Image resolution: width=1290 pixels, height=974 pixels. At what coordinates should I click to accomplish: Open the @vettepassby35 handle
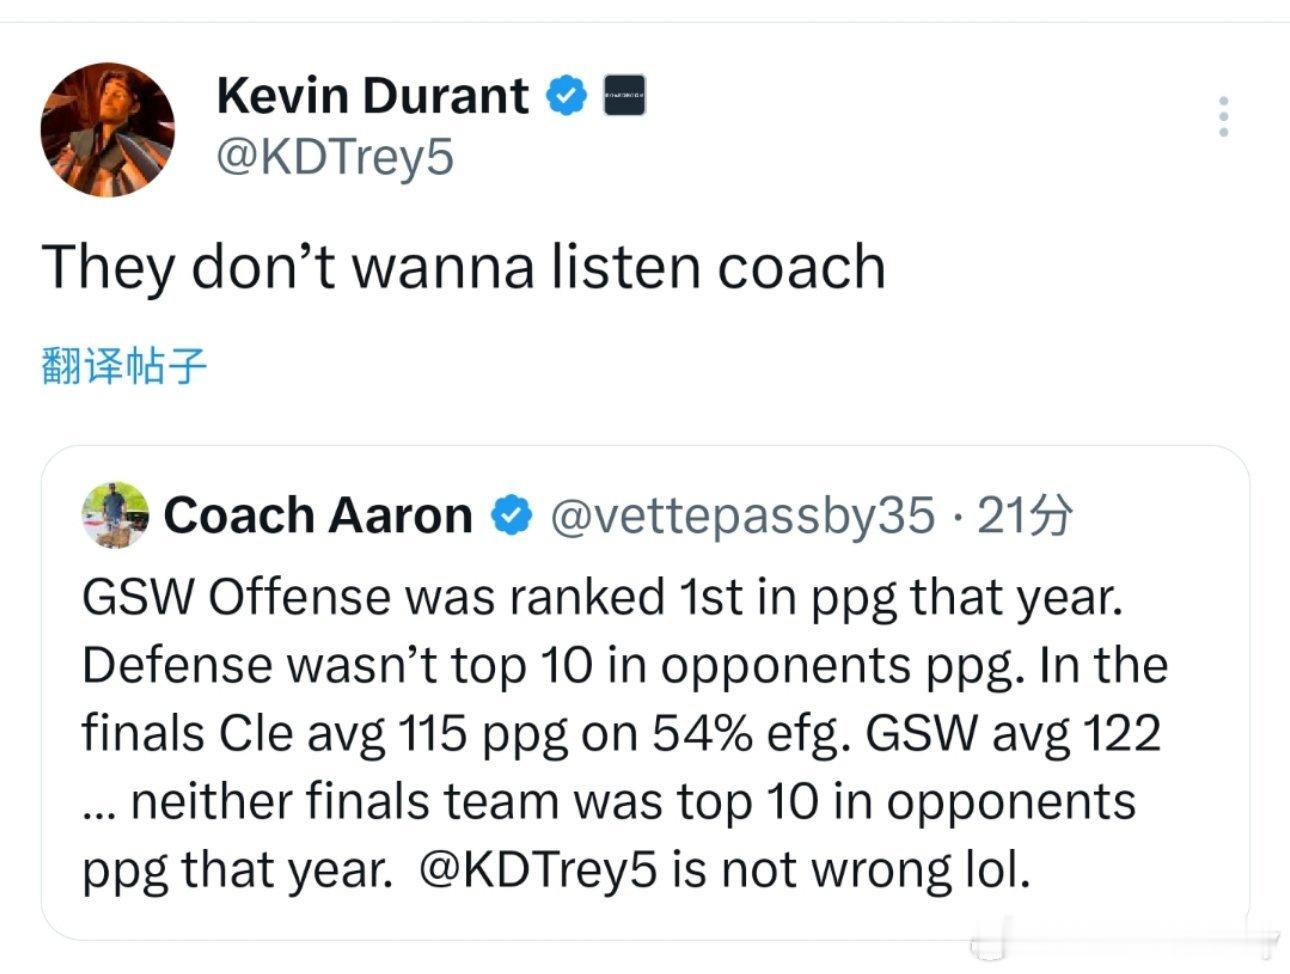point(742,516)
